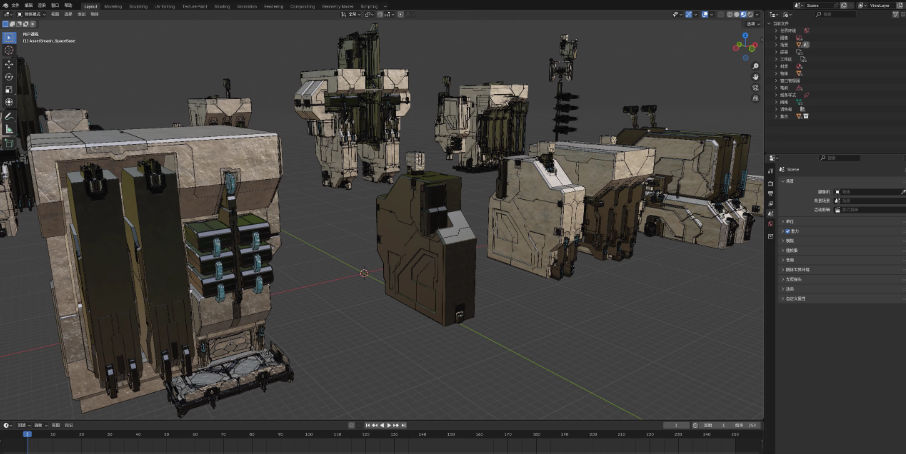
Task: Uncheck the Gravity (重力) checkbox
Action: click(789, 231)
